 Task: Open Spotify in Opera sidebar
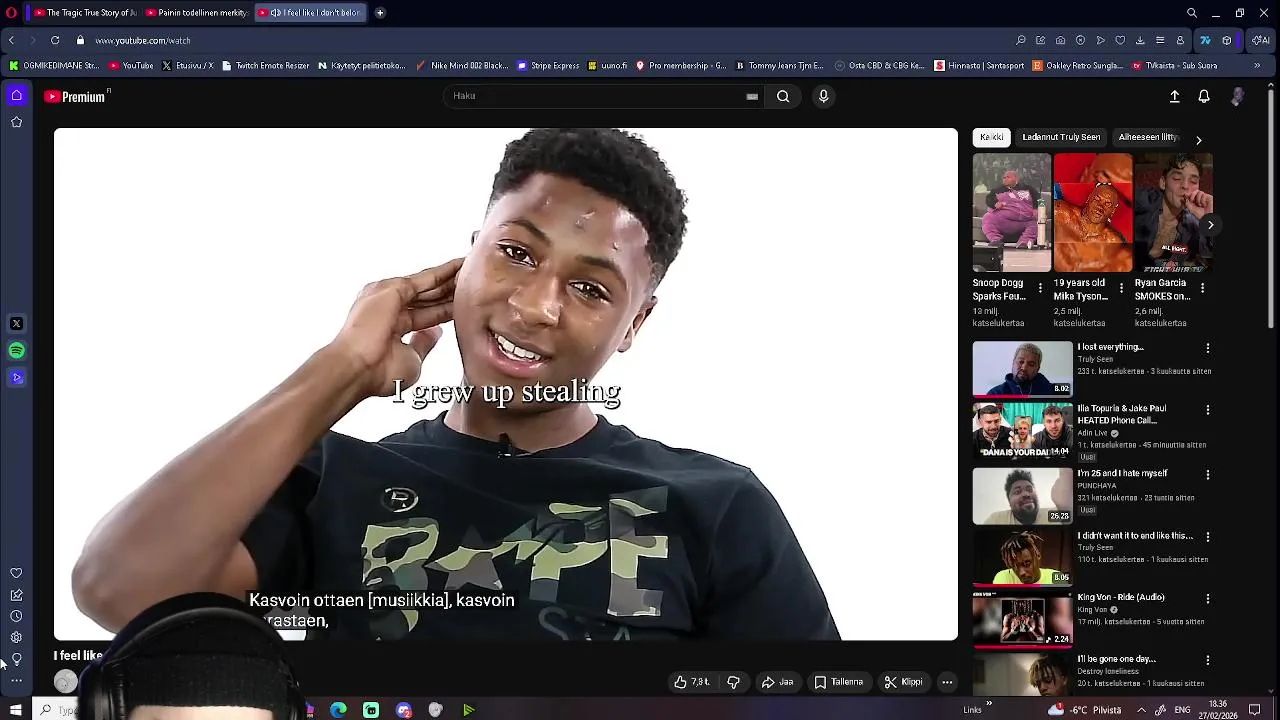16,351
